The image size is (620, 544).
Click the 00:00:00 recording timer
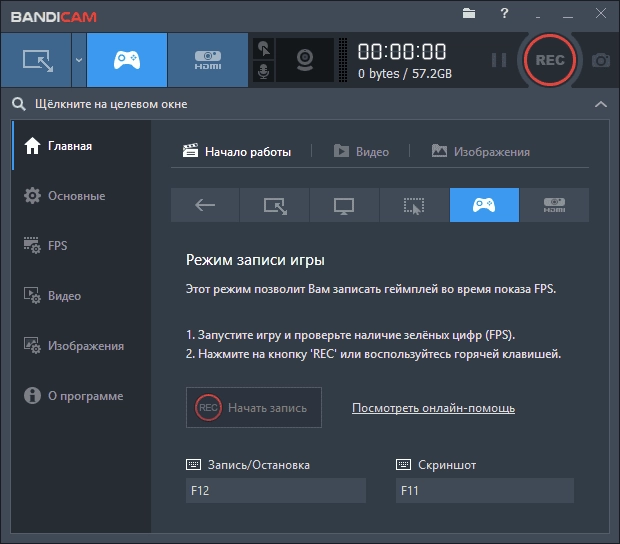tap(402, 52)
